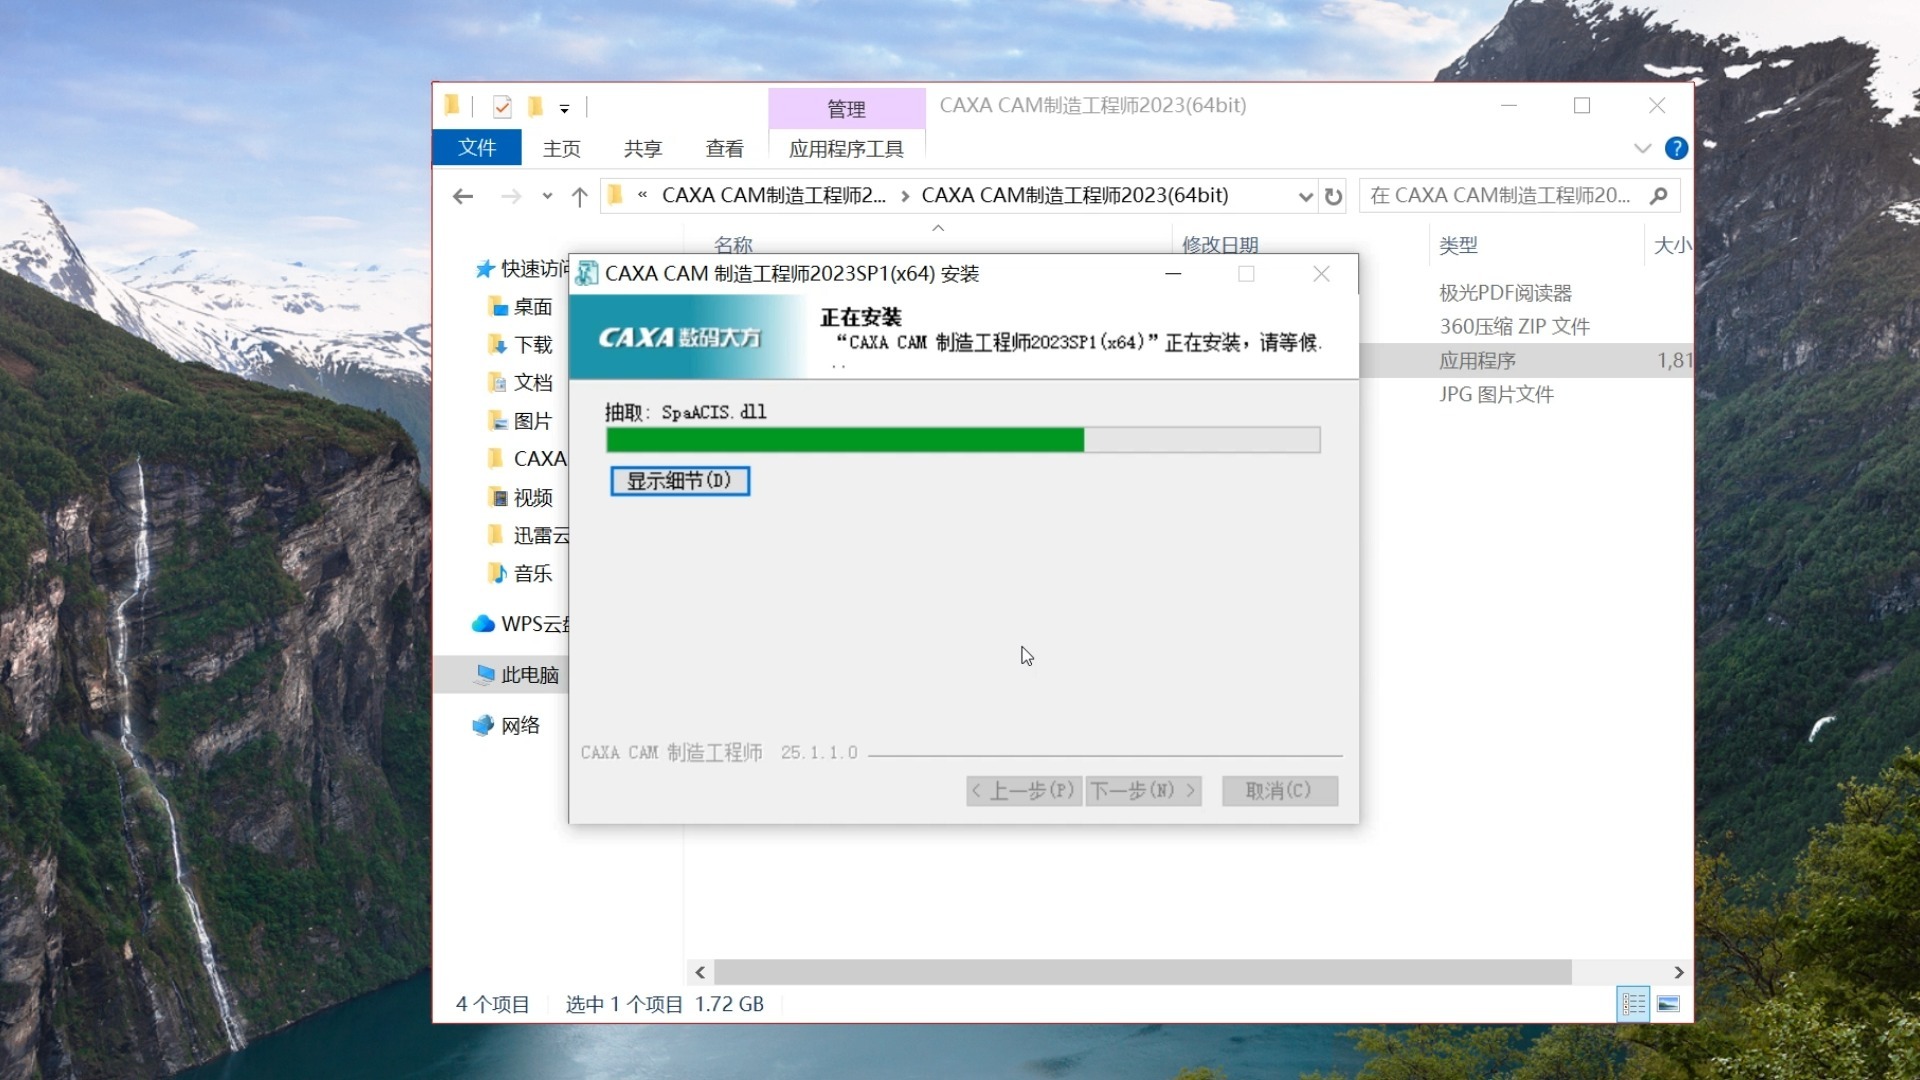Select the JPG 图片文件 row

(1496, 395)
